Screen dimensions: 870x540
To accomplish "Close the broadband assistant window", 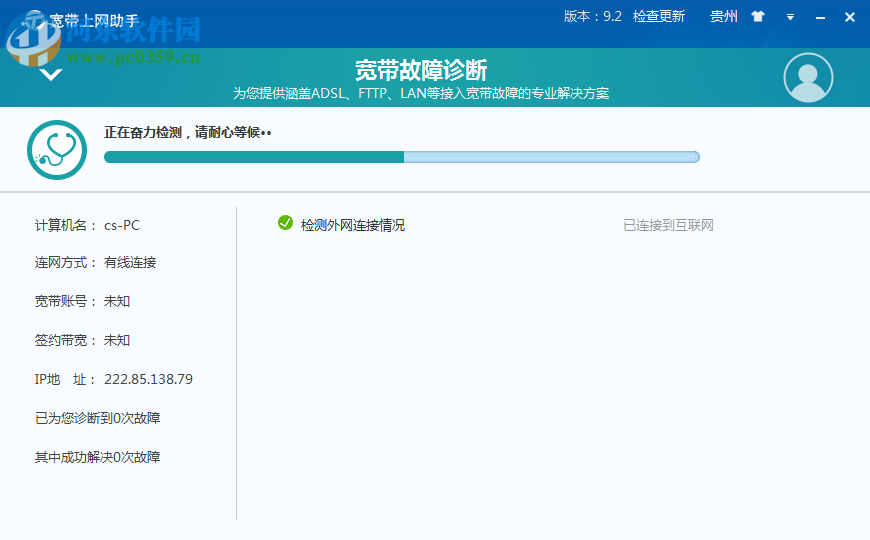I will tap(849, 17).
